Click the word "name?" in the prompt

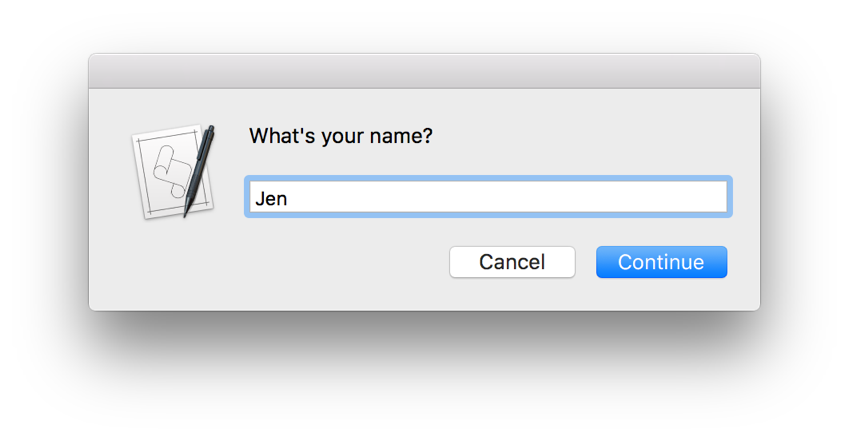point(401,136)
